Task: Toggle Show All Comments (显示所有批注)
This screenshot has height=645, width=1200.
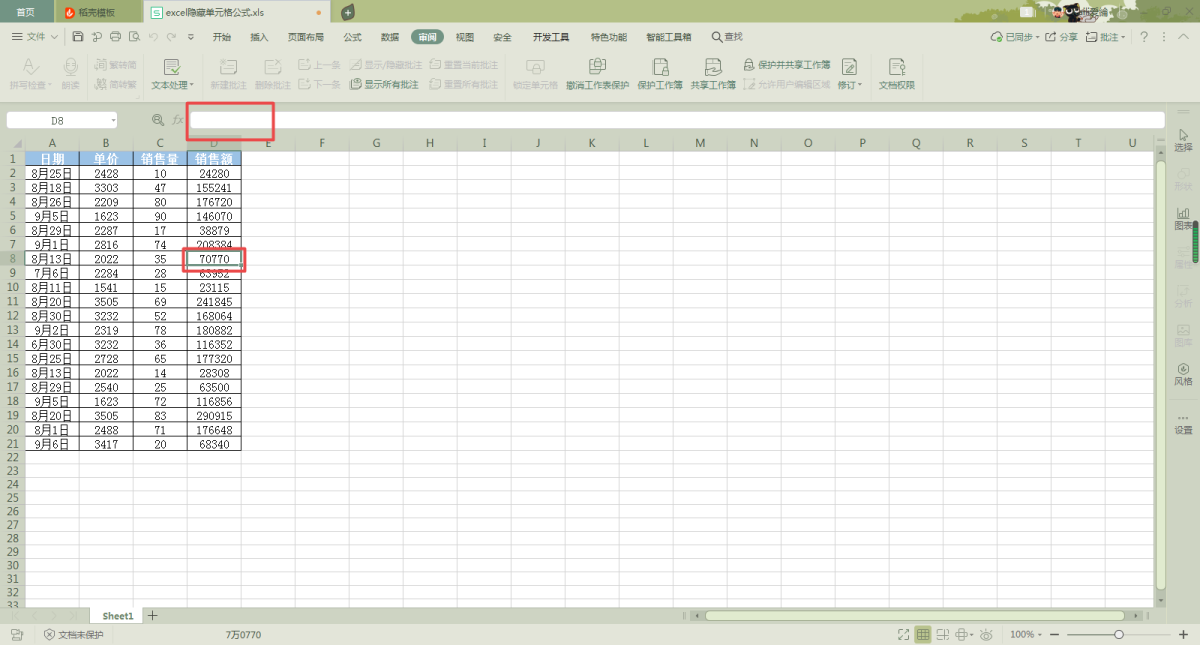Action: pos(384,85)
